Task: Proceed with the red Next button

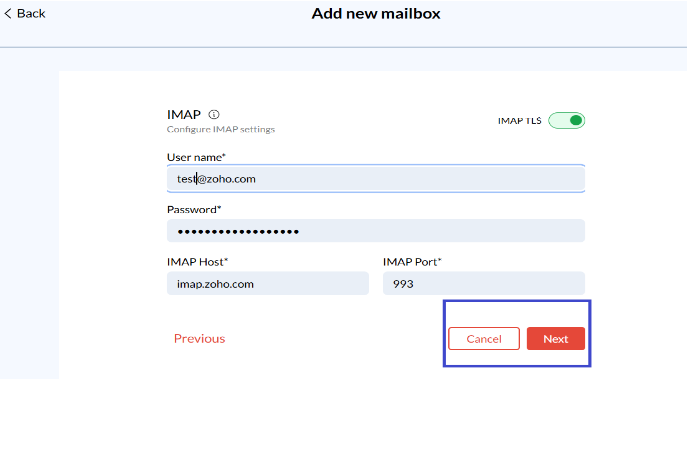Action: pyautogui.click(x=555, y=339)
